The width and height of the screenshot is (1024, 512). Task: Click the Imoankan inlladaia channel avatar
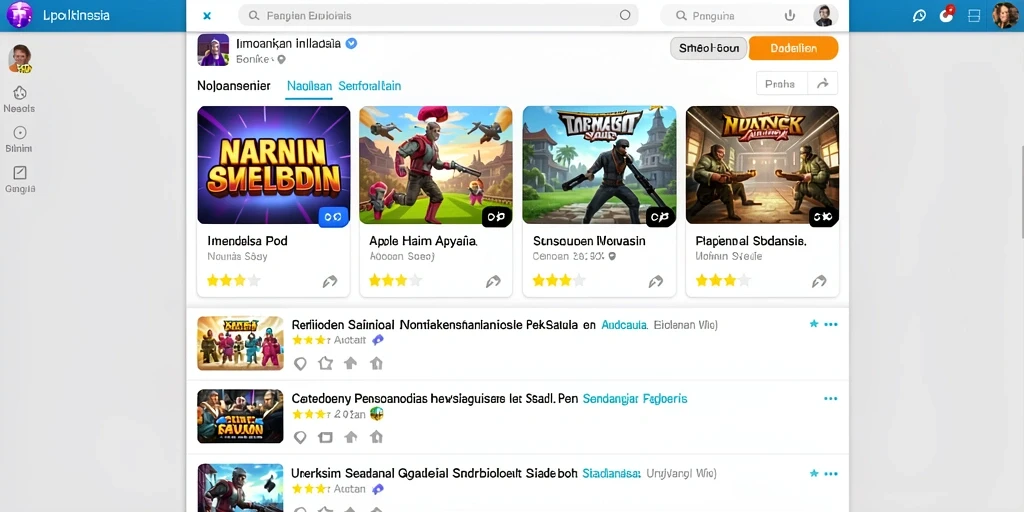[x=213, y=50]
